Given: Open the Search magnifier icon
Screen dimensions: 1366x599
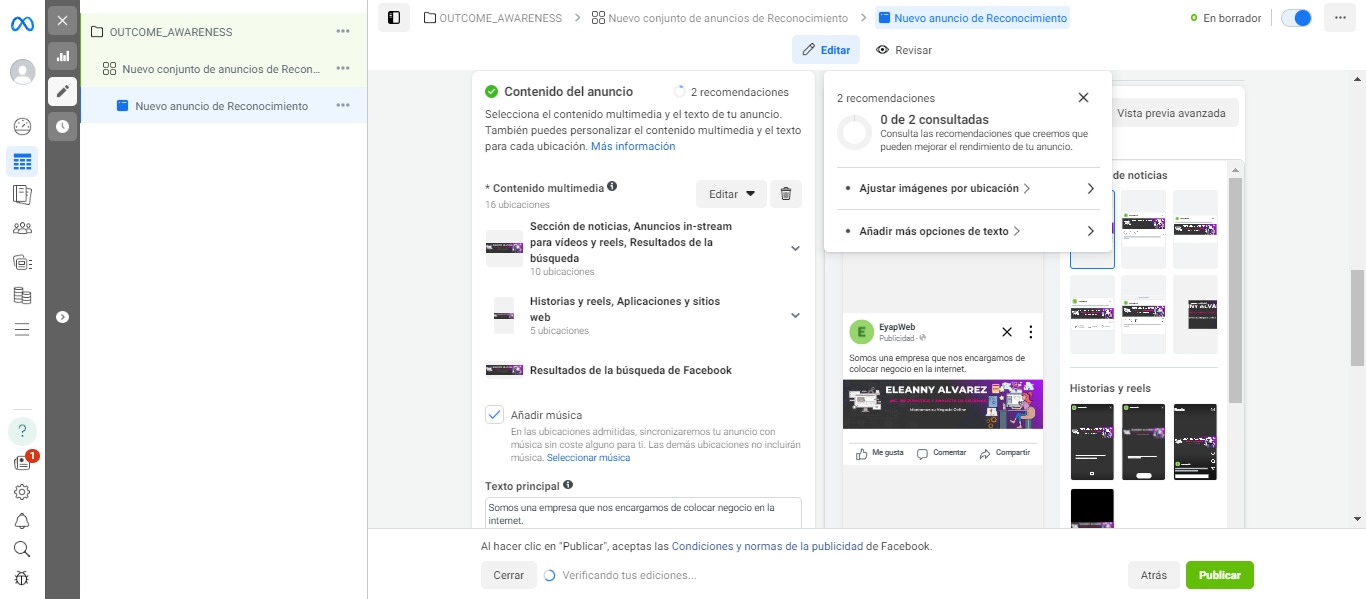Looking at the screenshot, I should coord(22,549).
